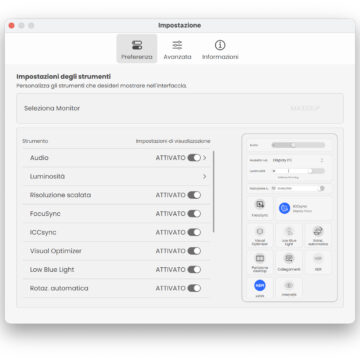Open the Avanzata tab
360x360 pixels.
point(177,49)
